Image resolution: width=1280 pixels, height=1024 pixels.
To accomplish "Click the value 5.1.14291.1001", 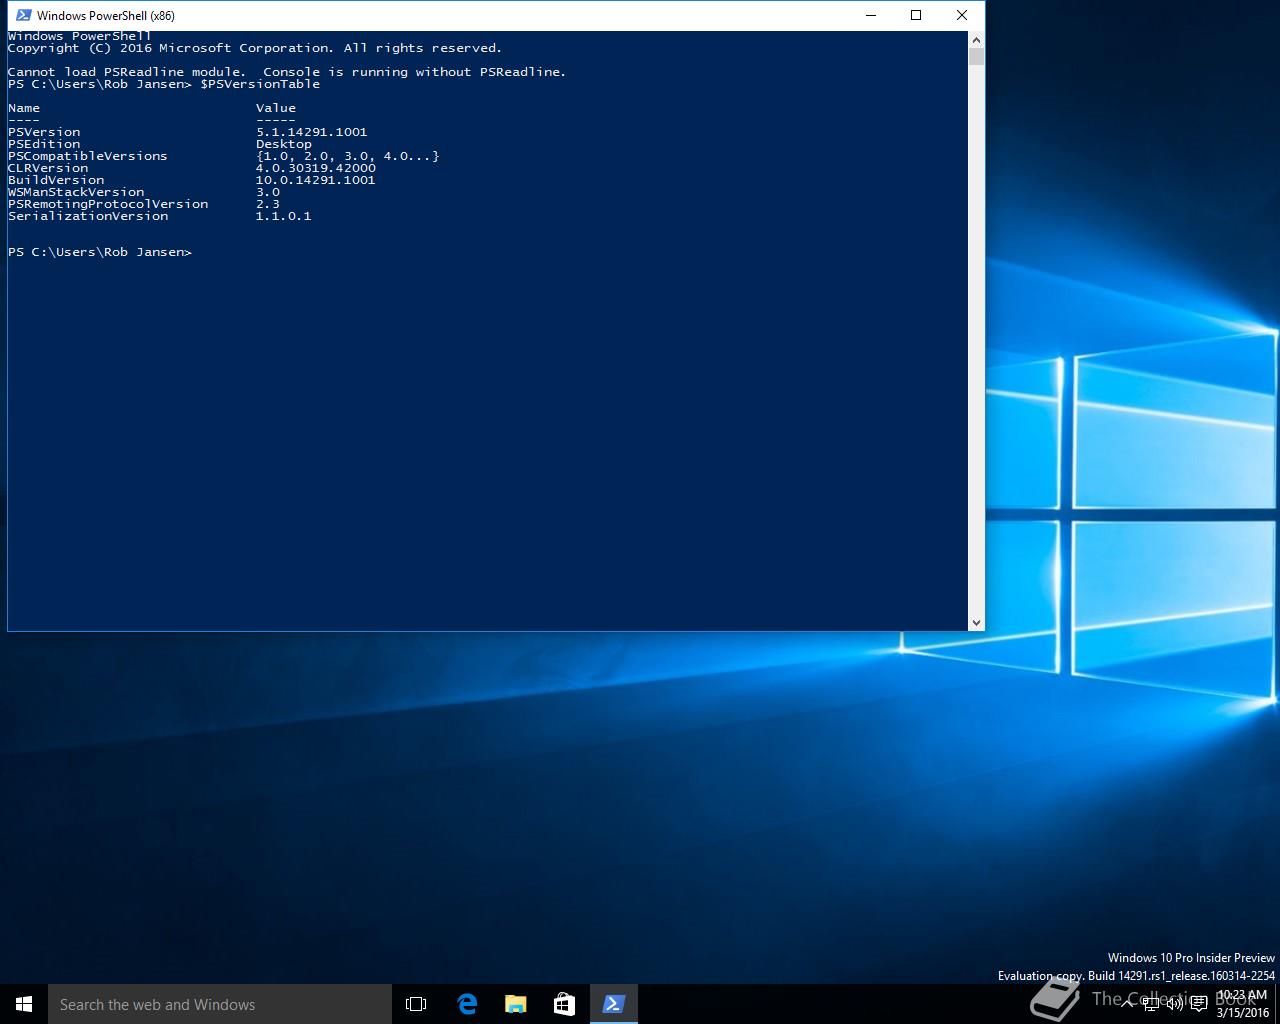I will [312, 132].
